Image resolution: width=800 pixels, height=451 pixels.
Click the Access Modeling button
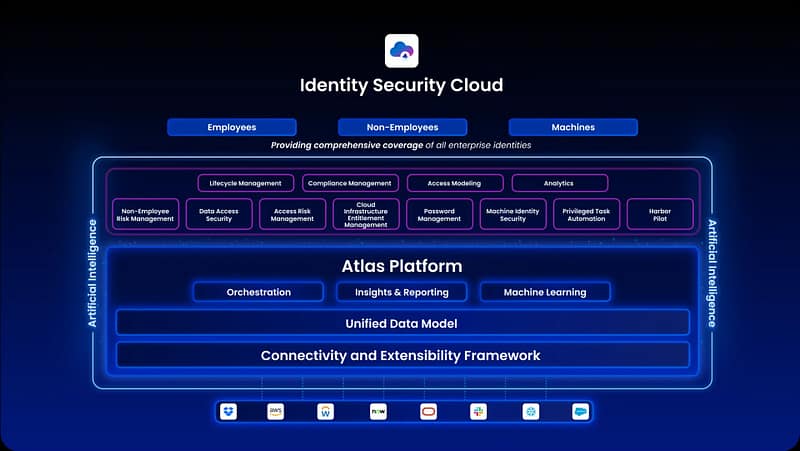click(454, 183)
